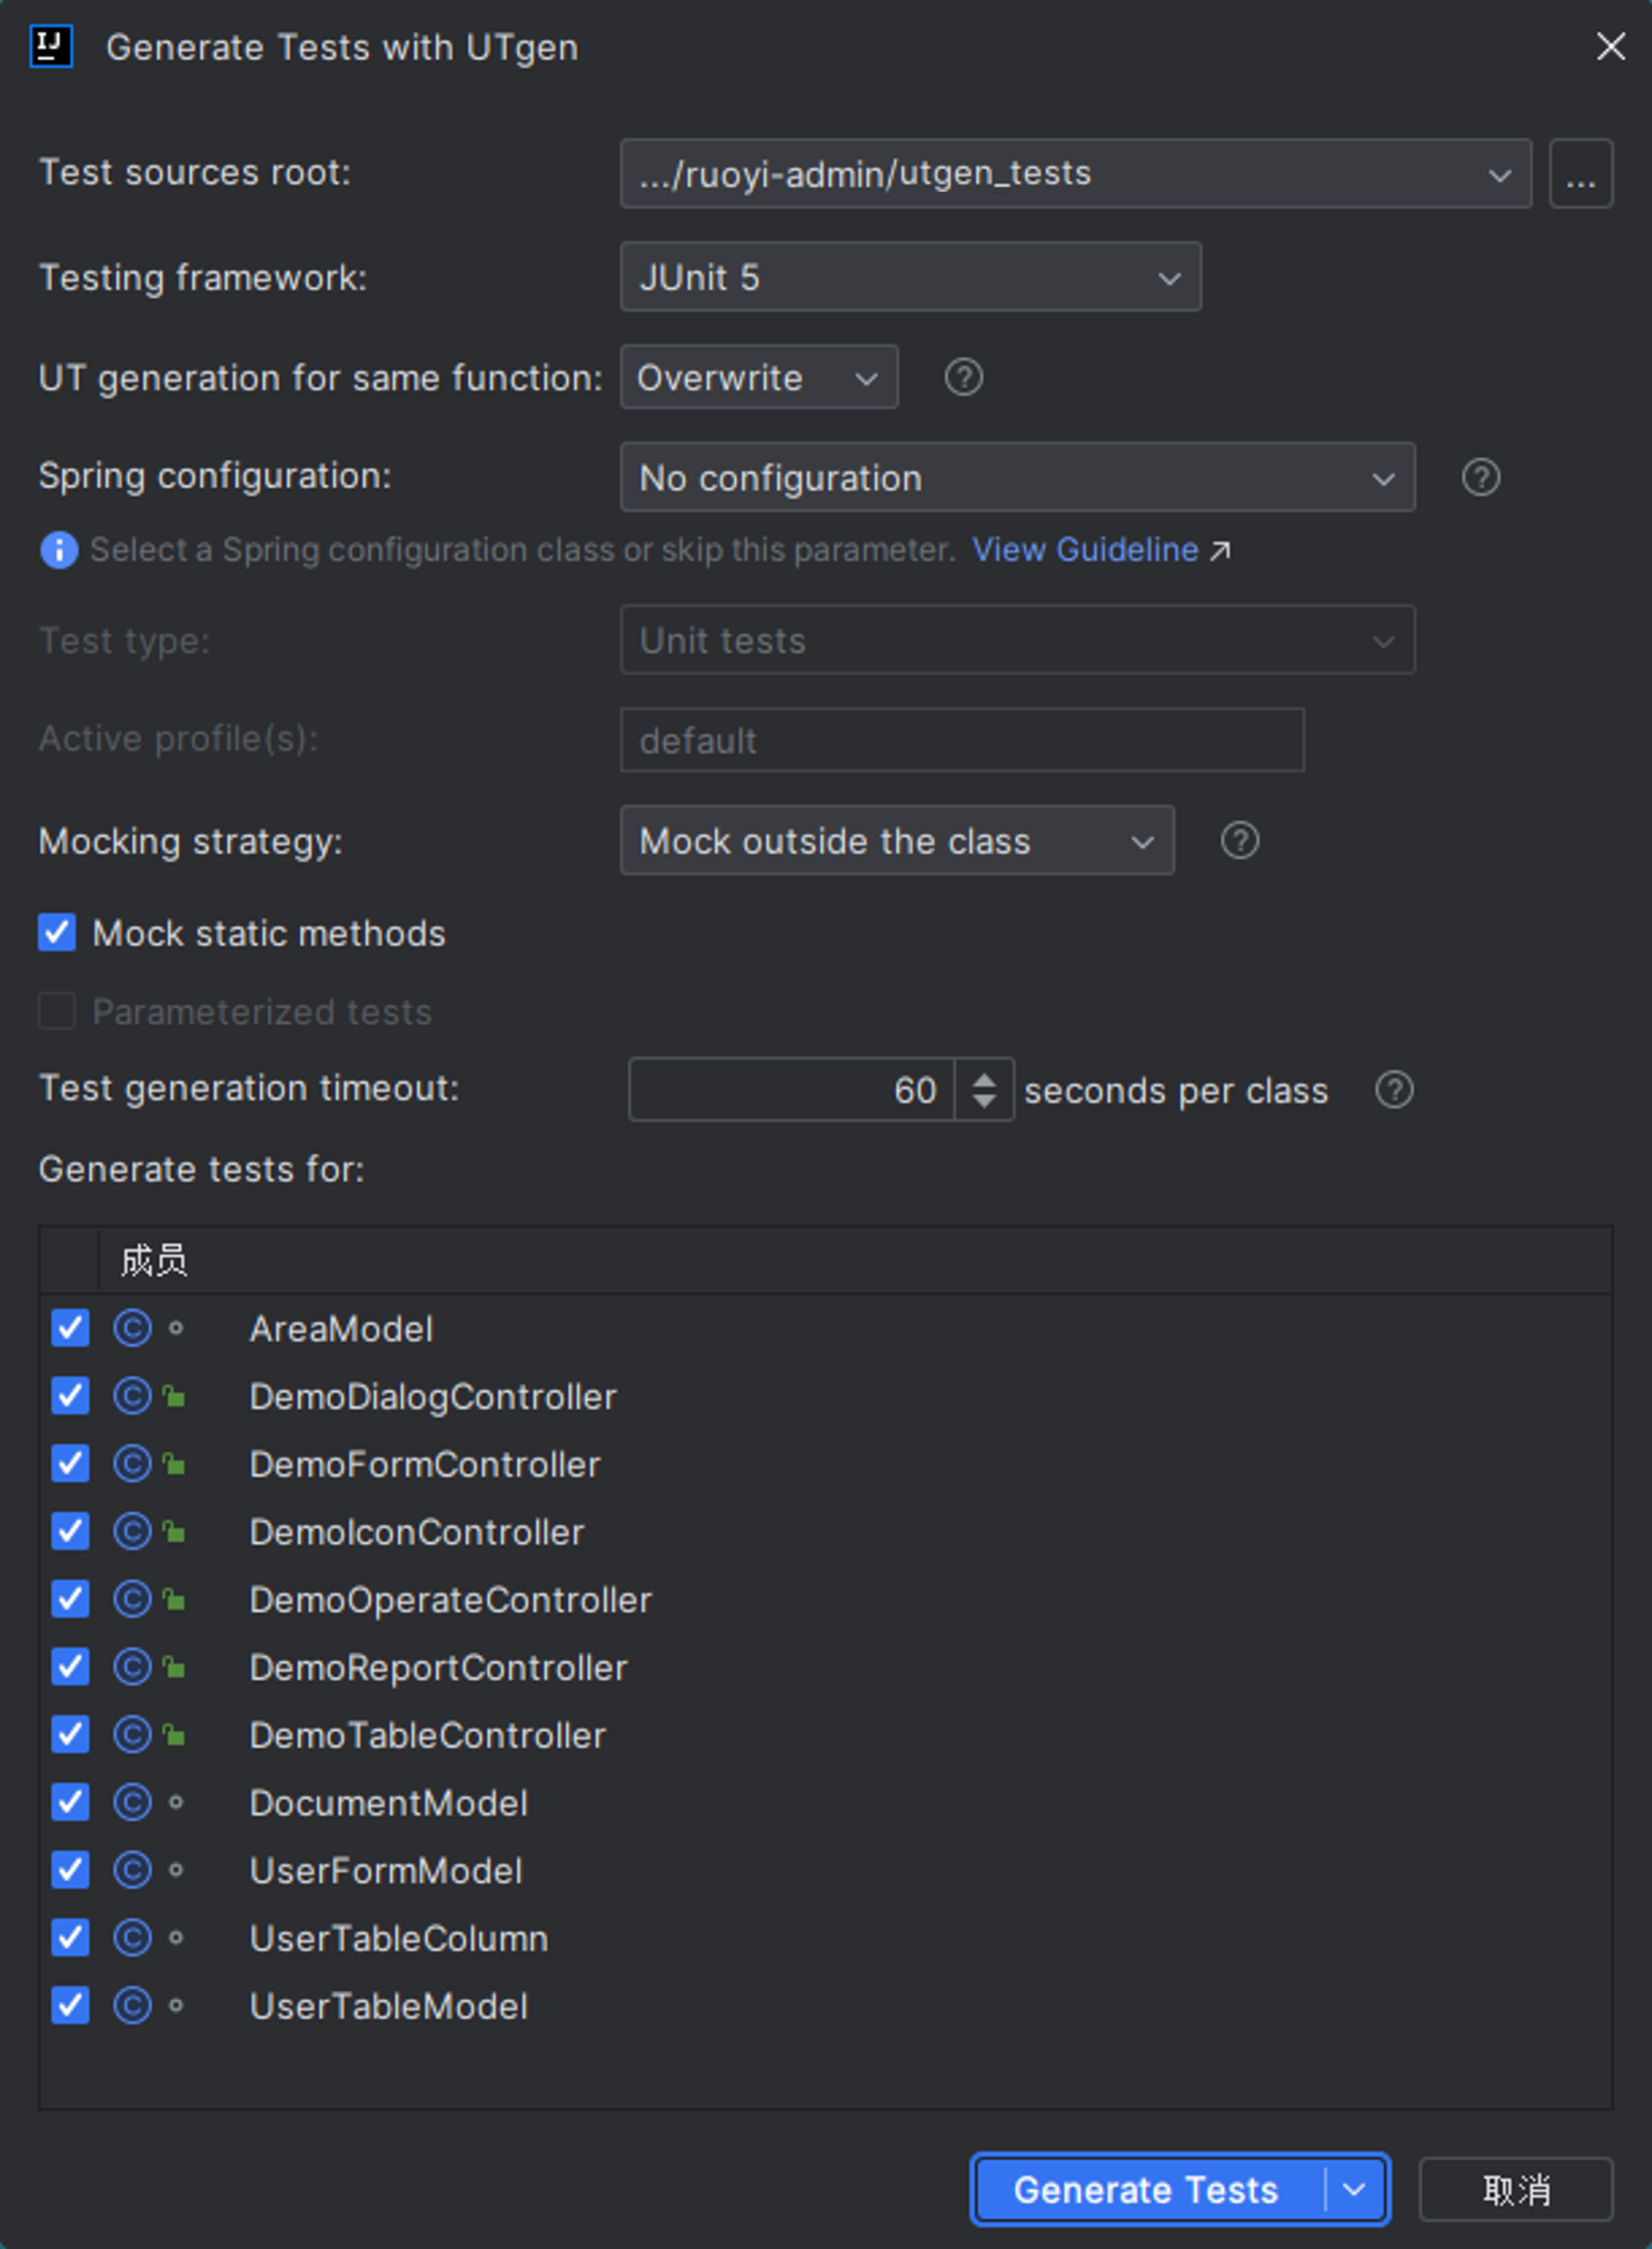Uncheck DemoDialogController checkbox

(x=70, y=1396)
